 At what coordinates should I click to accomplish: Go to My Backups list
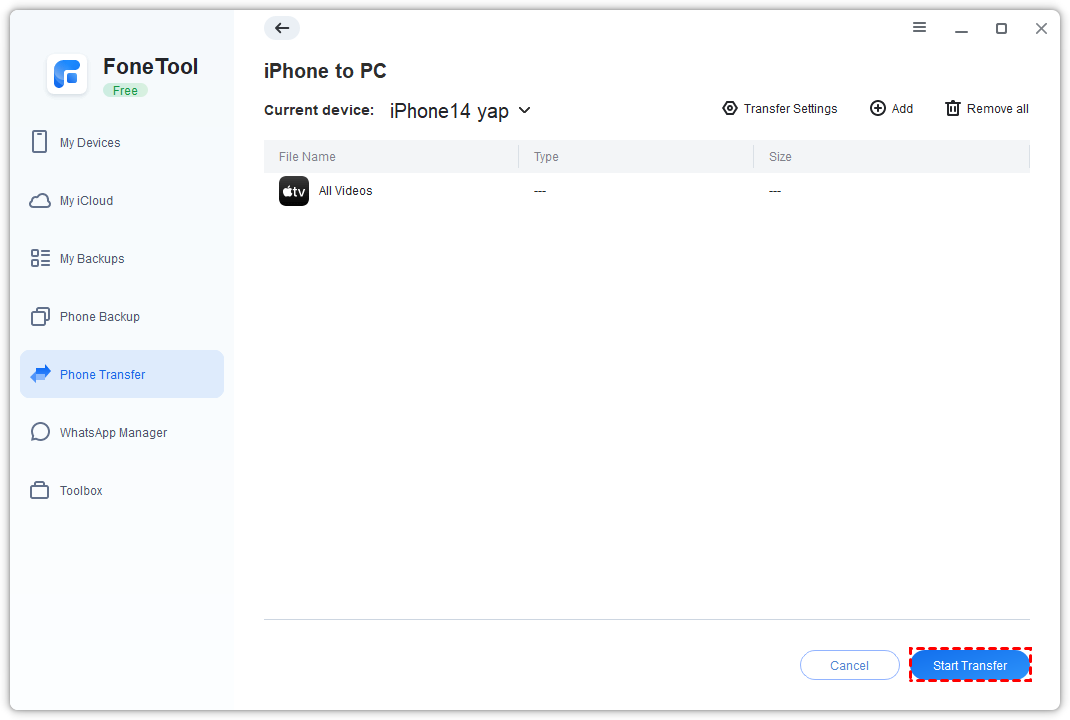[x=92, y=259]
